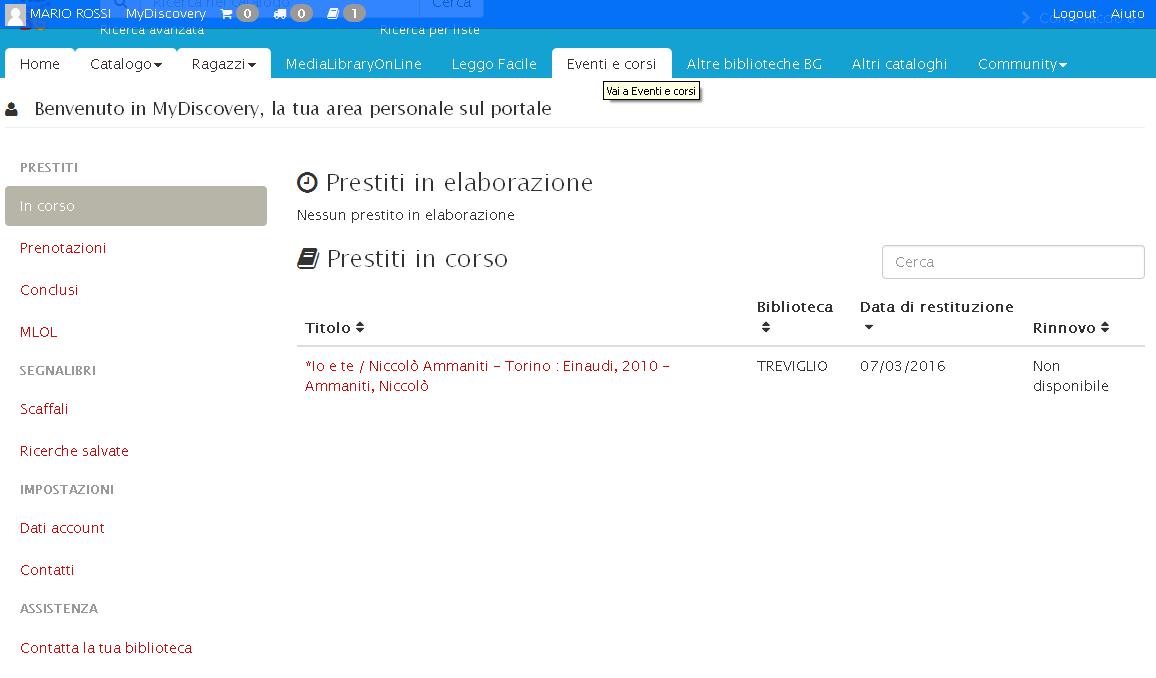Open the loan titled Io e te by Ammaniti
1156x678 pixels.
(x=486, y=375)
